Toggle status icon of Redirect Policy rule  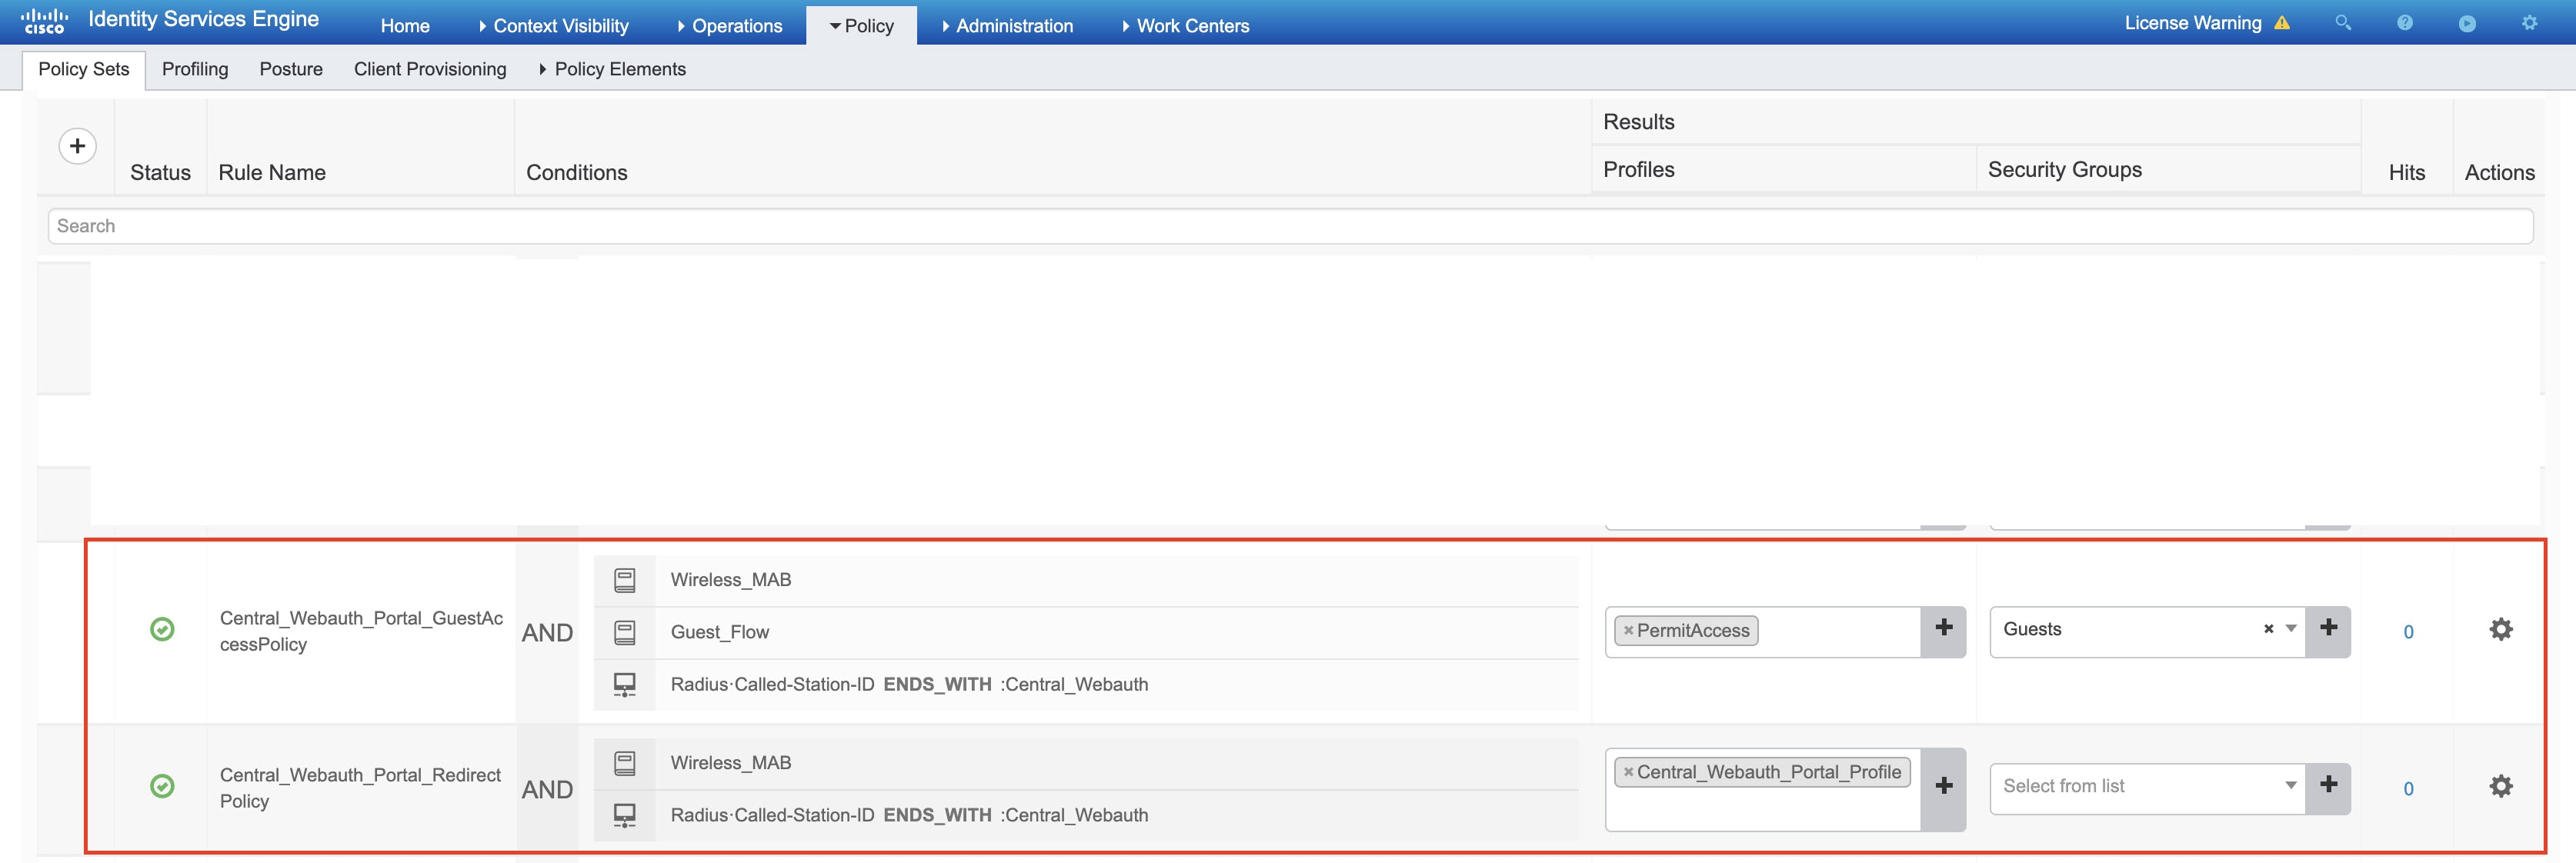coord(162,786)
